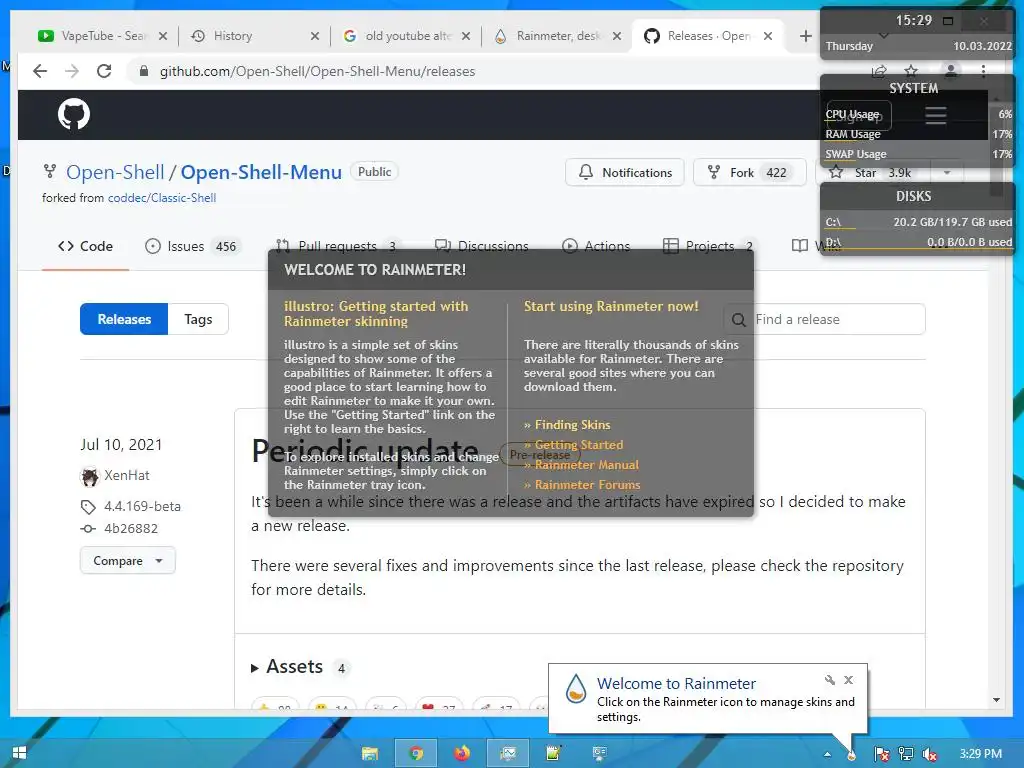The width and height of the screenshot is (1024, 768).
Task: Click the browser forward arrow
Action: click(72, 71)
